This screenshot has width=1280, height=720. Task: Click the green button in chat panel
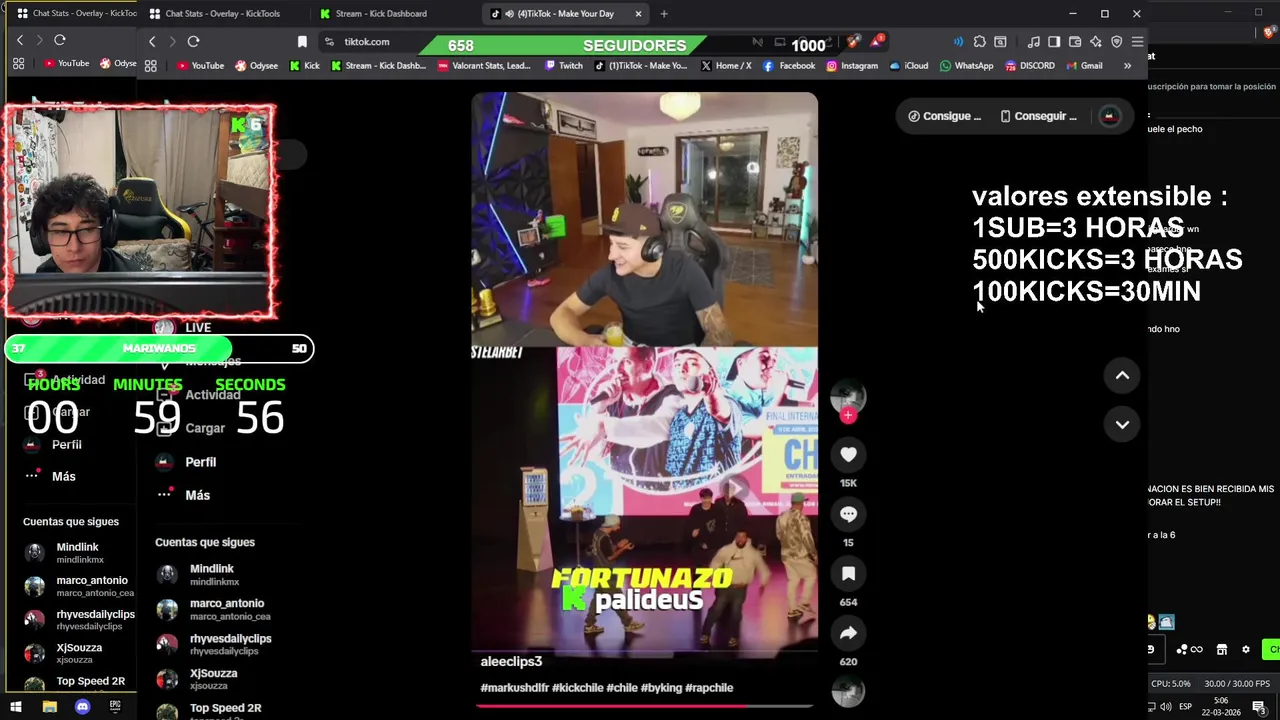tap(1271, 650)
